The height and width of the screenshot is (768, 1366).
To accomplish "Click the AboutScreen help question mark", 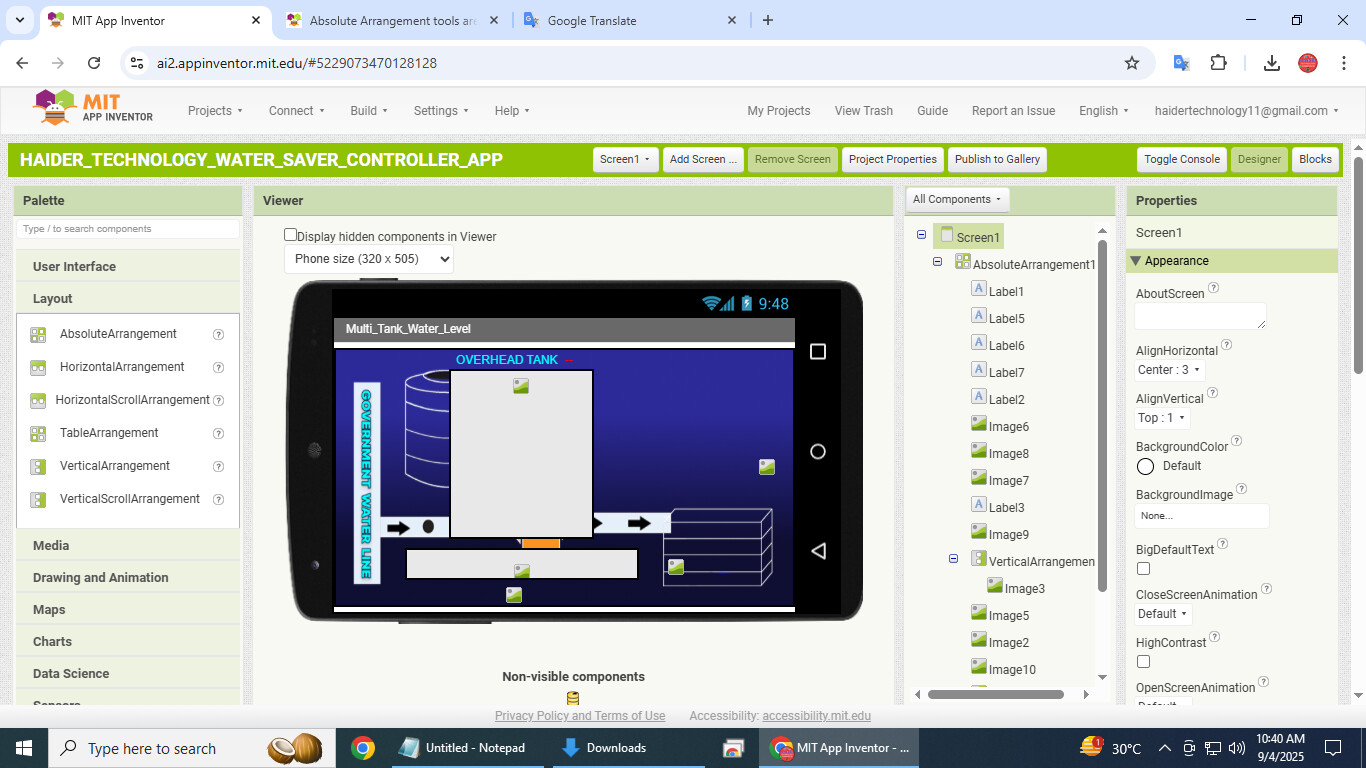I will [1214, 288].
